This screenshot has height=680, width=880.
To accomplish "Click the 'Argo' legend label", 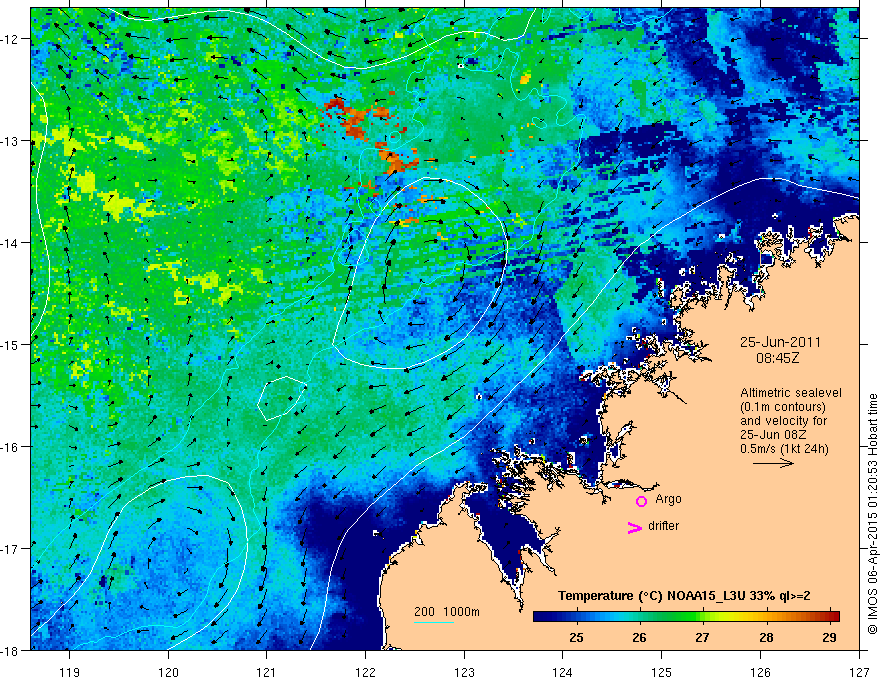I will coord(668,499).
